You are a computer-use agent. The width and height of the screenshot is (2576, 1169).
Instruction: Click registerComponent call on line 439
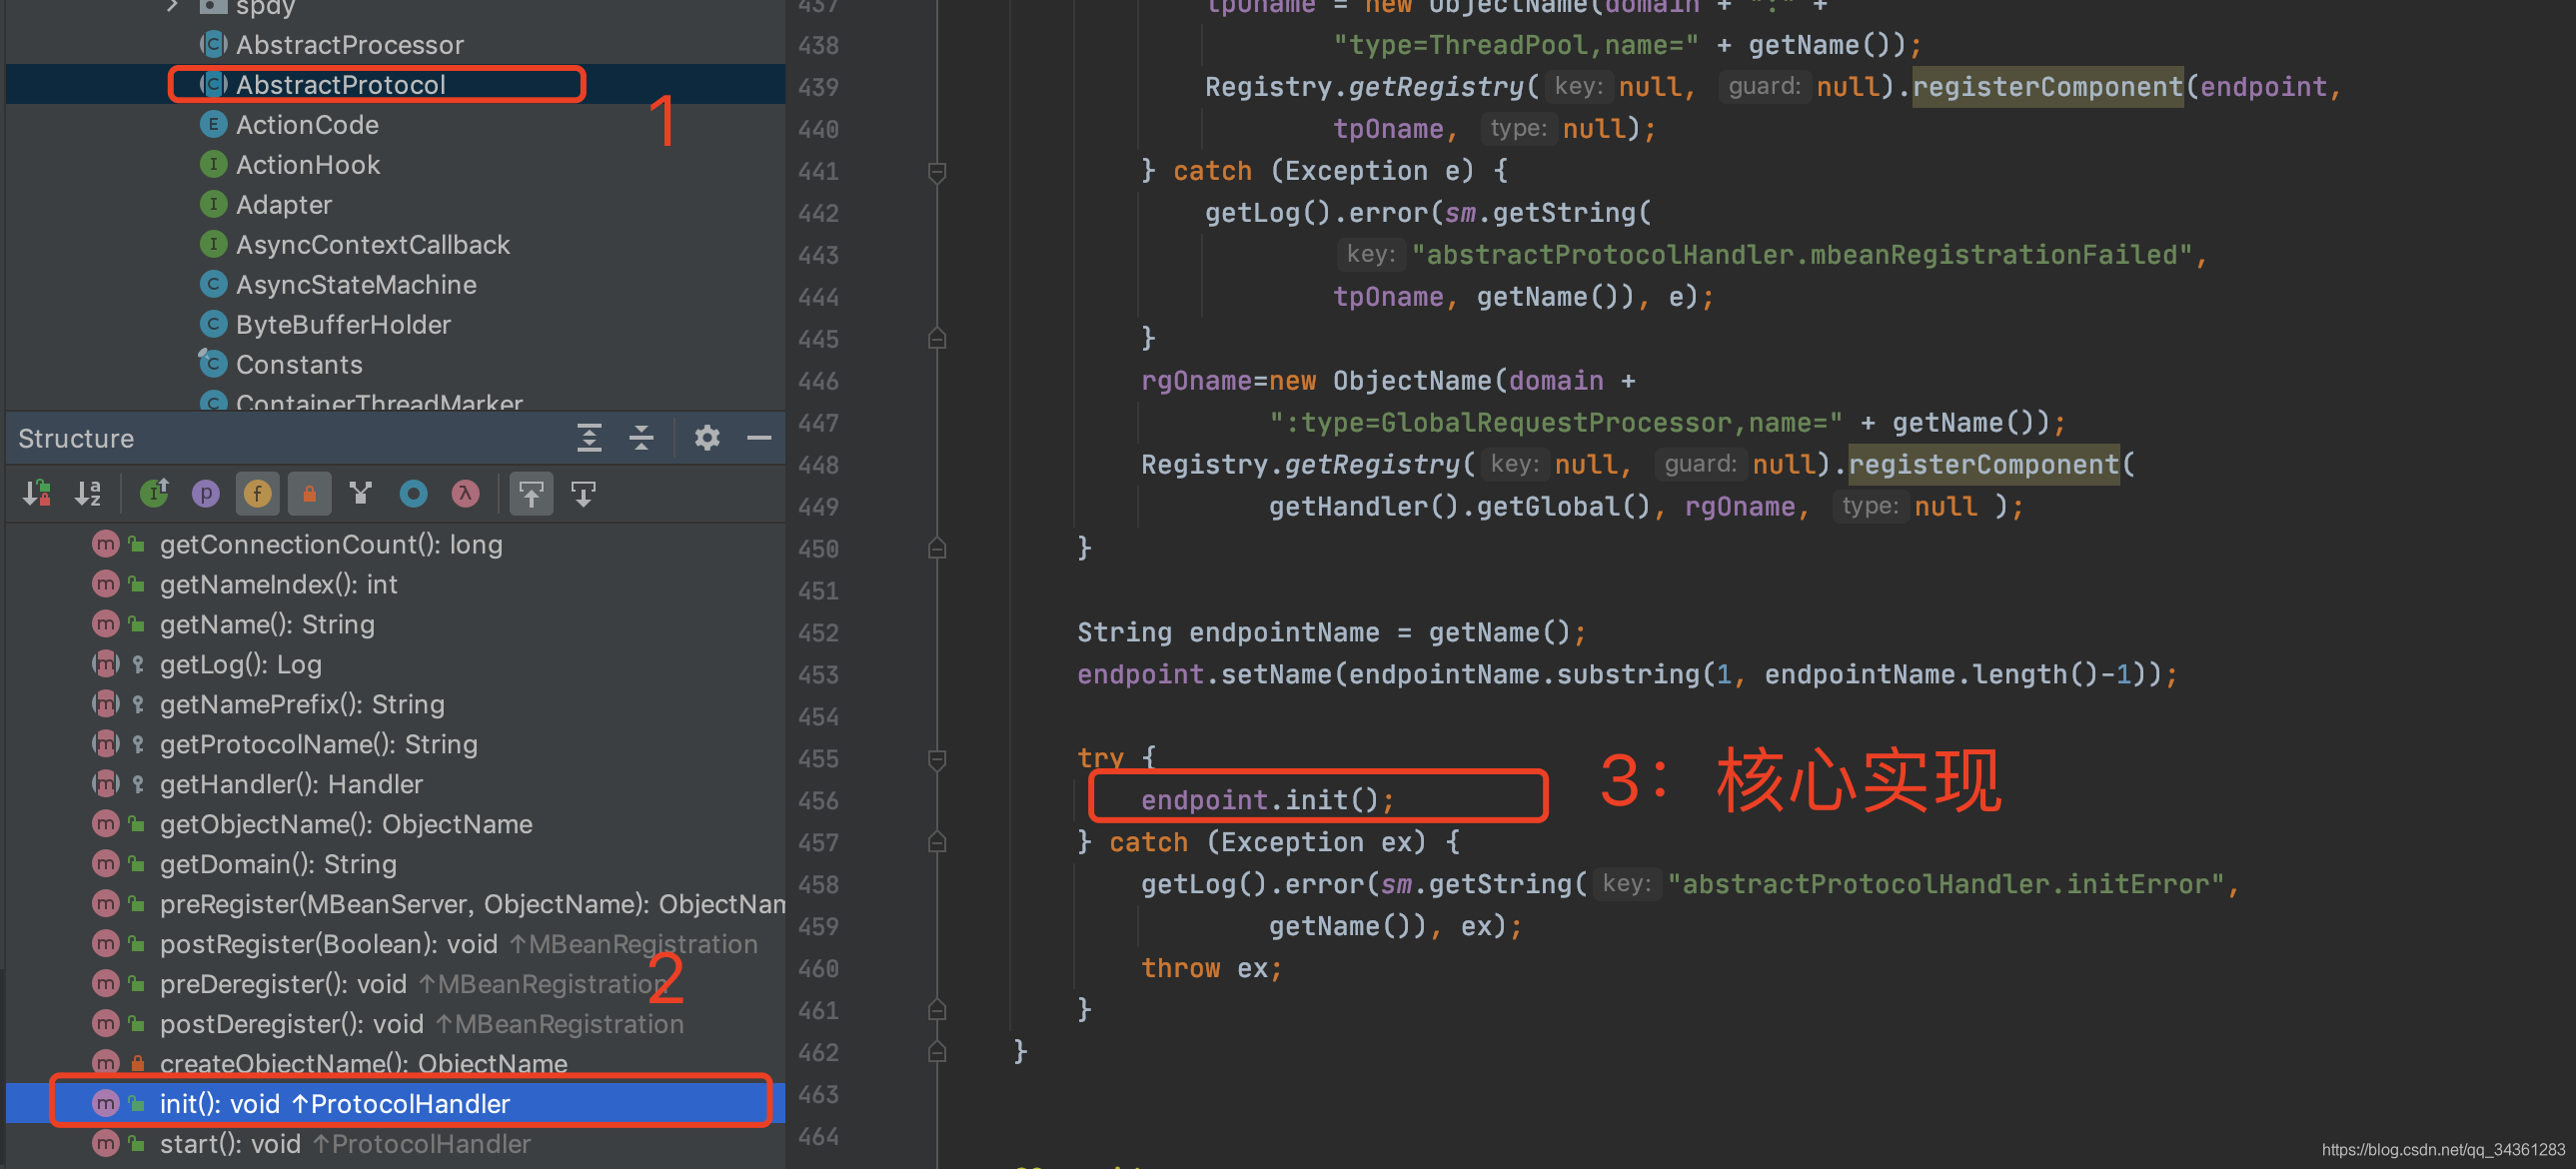pos(2047,87)
